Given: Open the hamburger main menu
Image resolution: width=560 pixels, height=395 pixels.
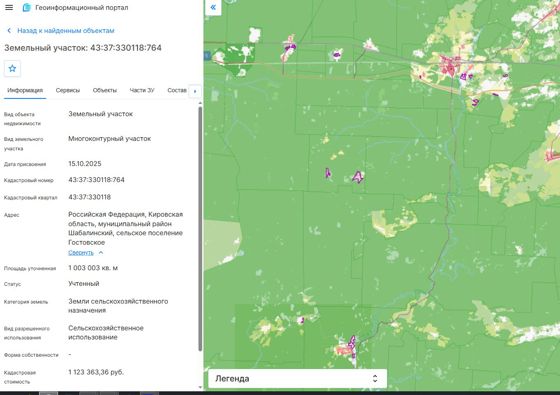Looking at the screenshot, I should point(9,8).
